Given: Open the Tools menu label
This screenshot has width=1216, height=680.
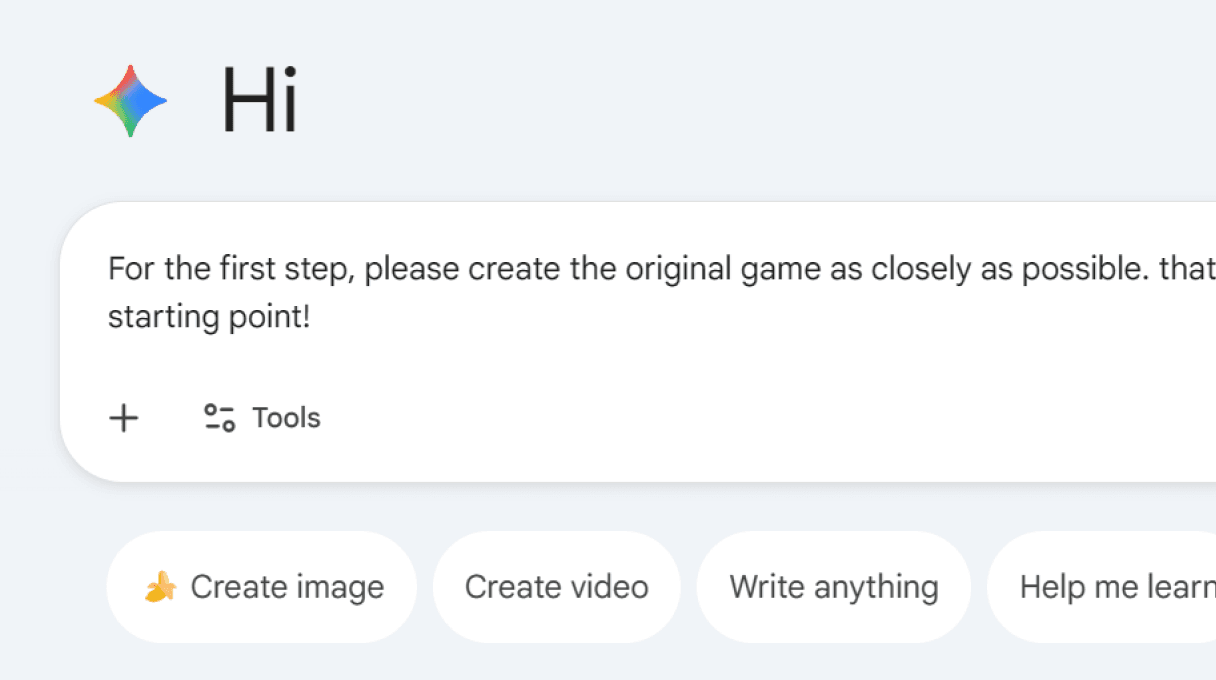Looking at the screenshot, I should coord(286,418).
